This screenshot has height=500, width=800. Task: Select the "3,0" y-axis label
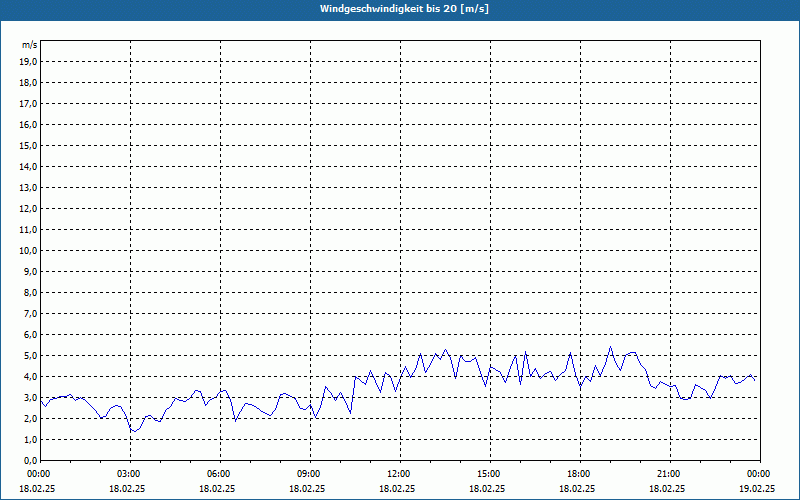coord(31,397)
